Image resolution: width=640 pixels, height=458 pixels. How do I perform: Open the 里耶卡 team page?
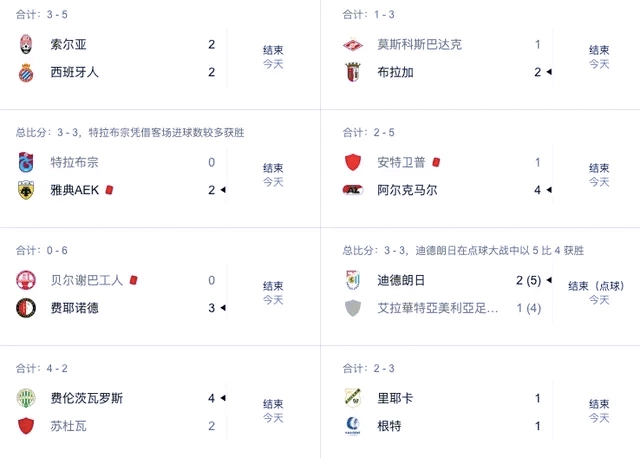click(395, 398)
